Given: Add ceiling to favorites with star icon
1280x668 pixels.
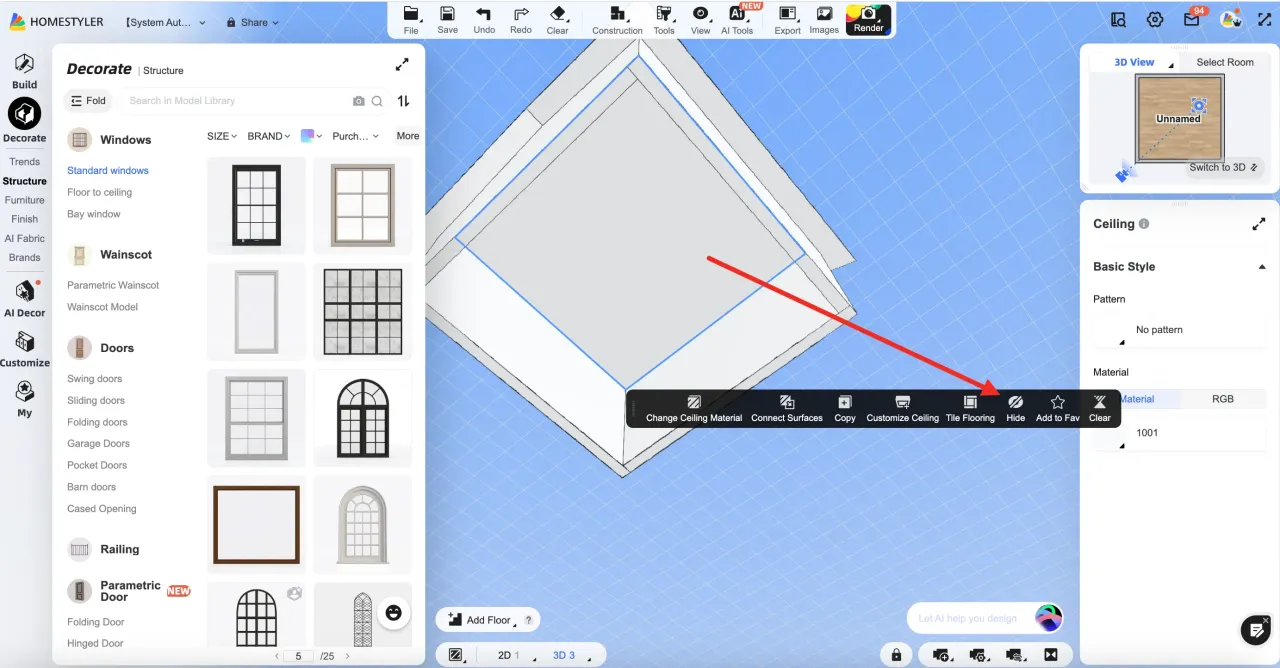Looking at the screenshot, I should (1057, 402).
